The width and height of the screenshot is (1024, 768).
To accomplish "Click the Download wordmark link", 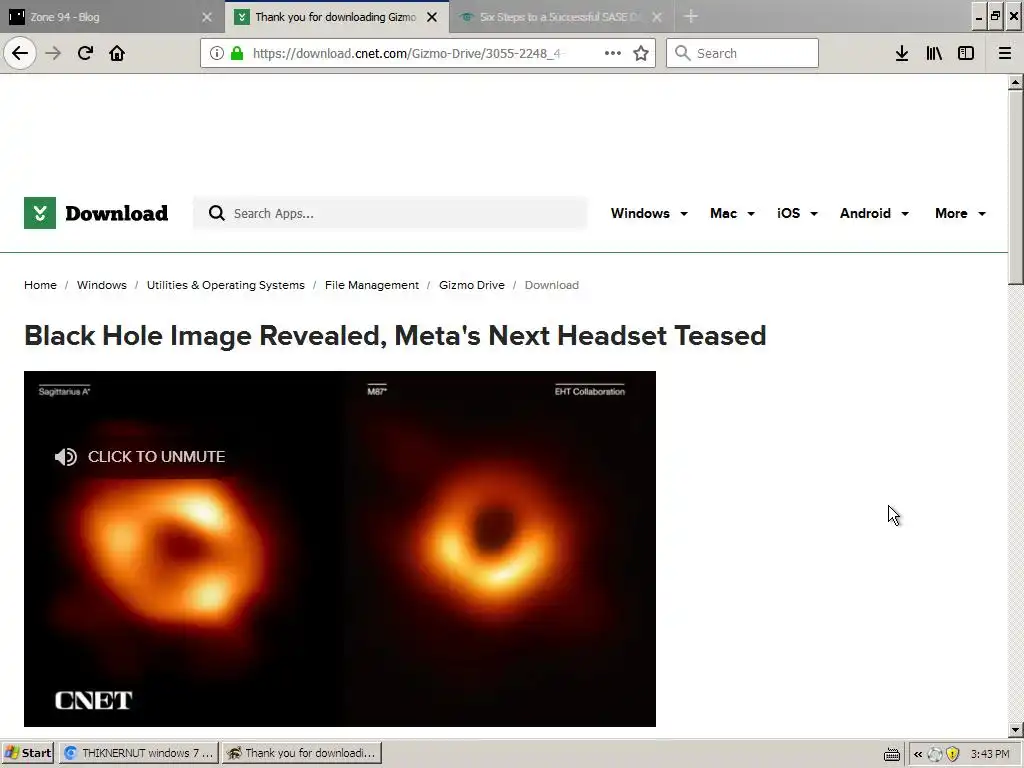I will pyautogui.click(x=116, y=213).
